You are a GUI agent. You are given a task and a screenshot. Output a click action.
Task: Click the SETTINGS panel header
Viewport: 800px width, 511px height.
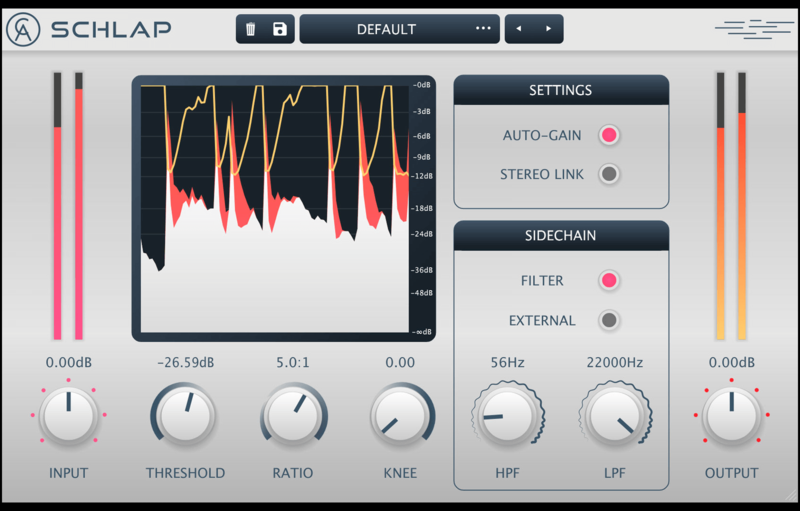click(x=561, y=90)
